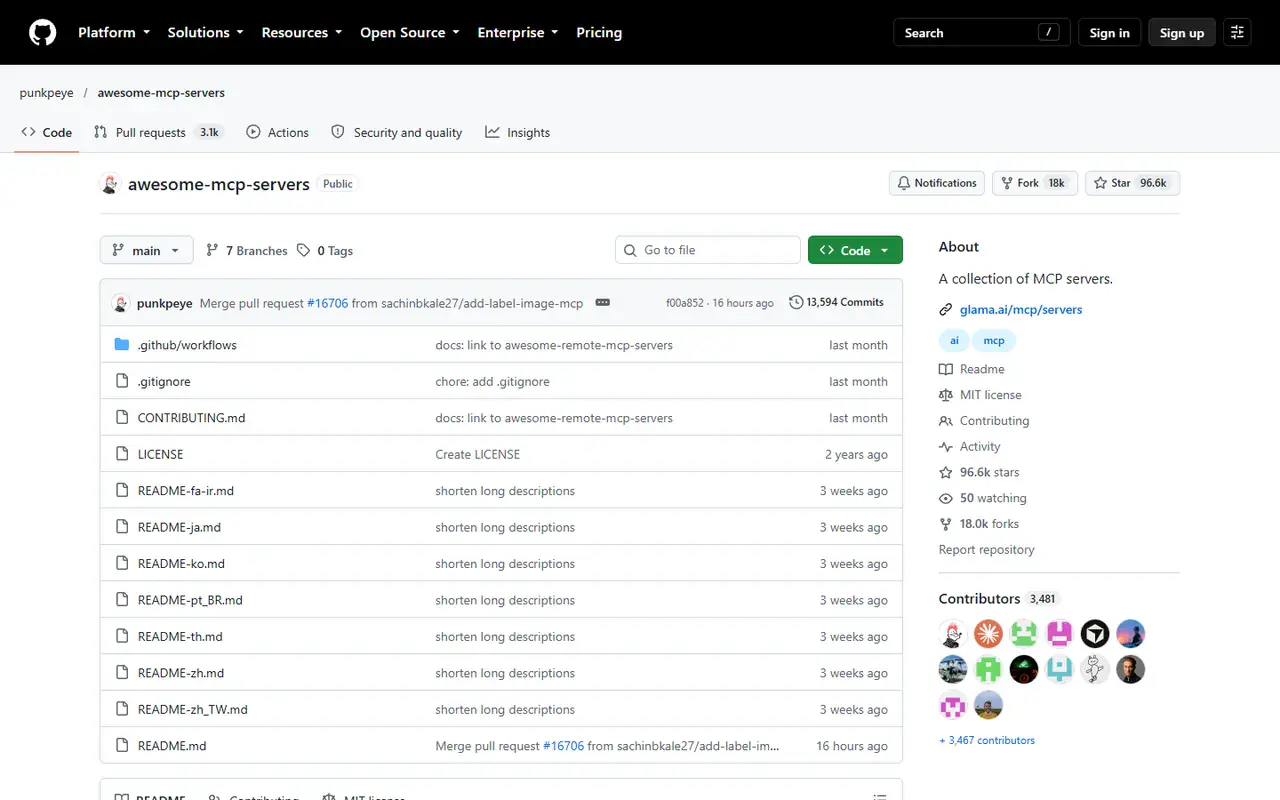Open the + 3,467 contributors link
The image size is (1280, 800).
point(987,740)
